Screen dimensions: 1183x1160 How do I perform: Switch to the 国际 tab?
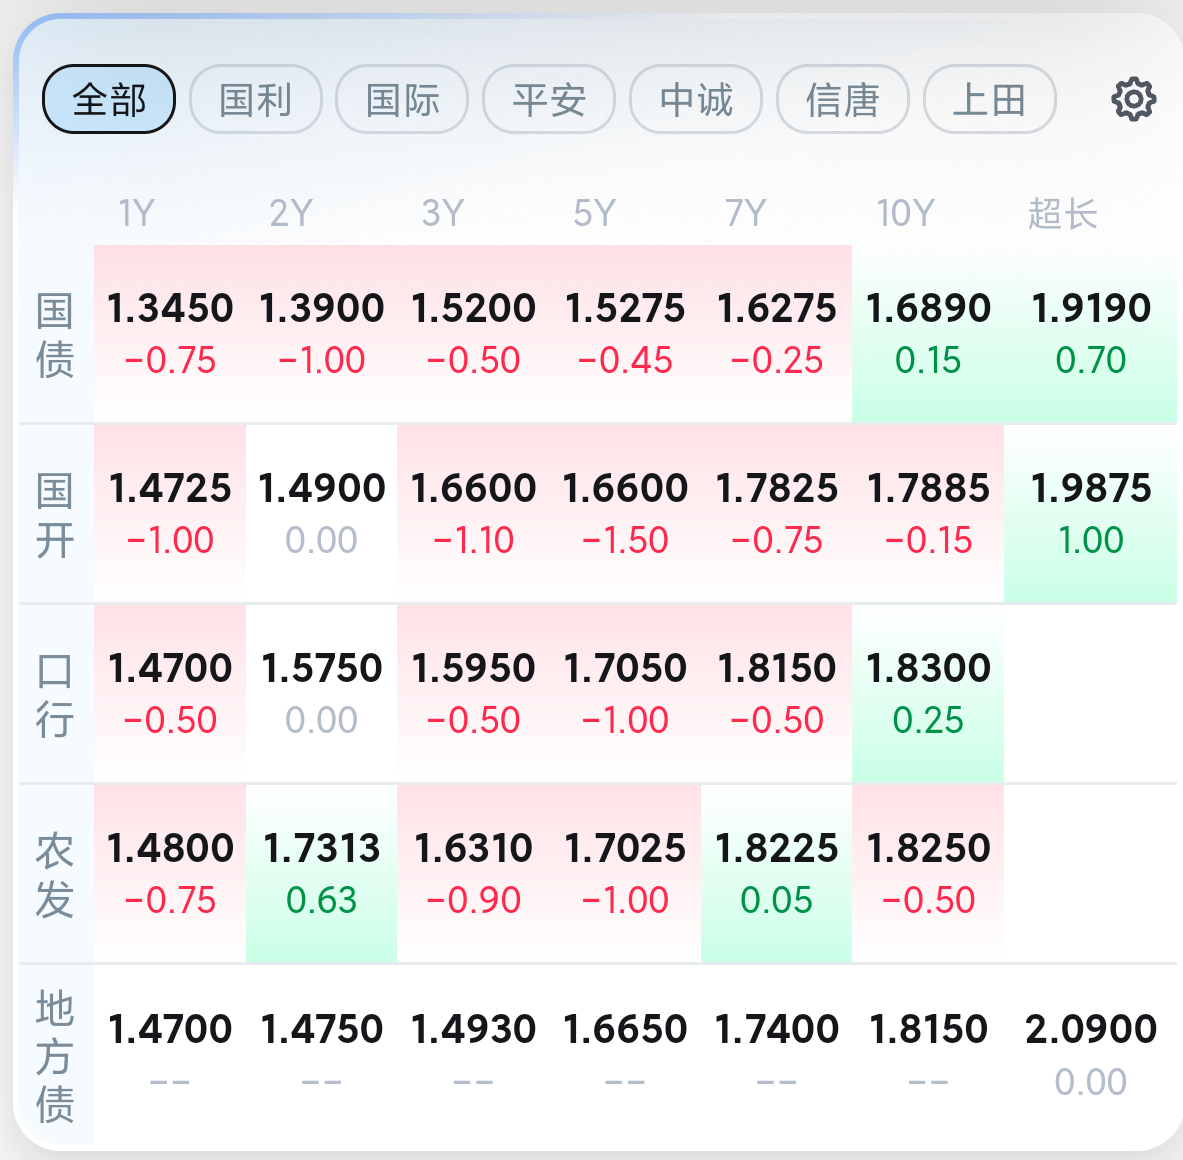pyautogui.click(x=402, y=99)
